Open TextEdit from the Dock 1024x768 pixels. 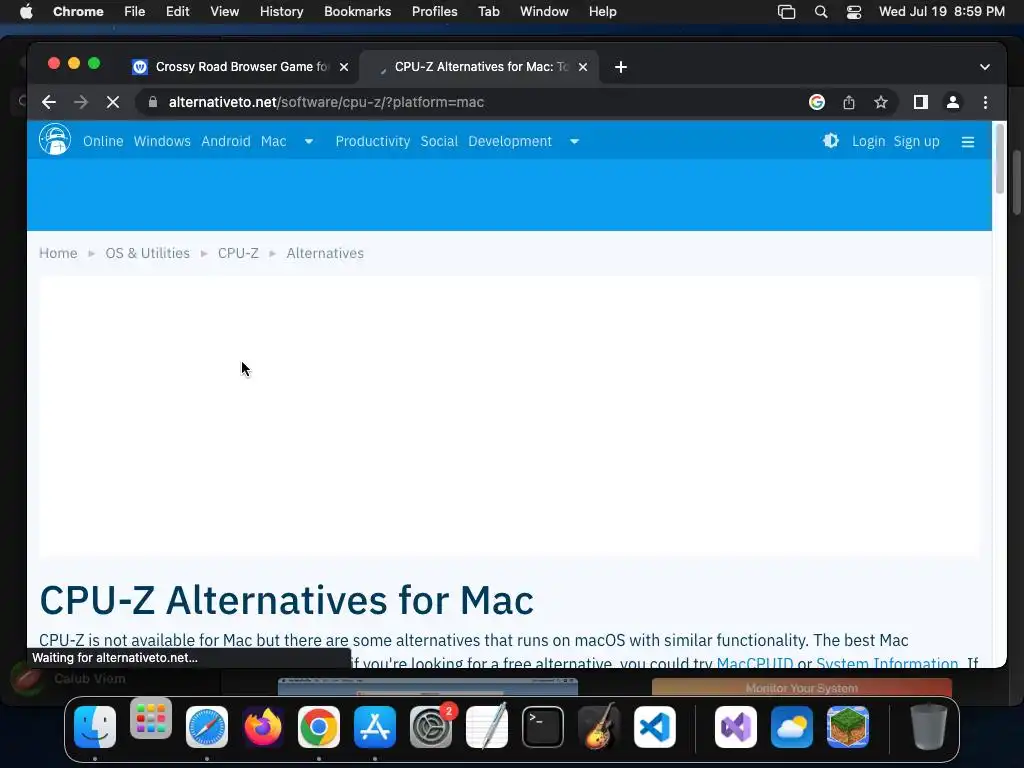point(487,725)
